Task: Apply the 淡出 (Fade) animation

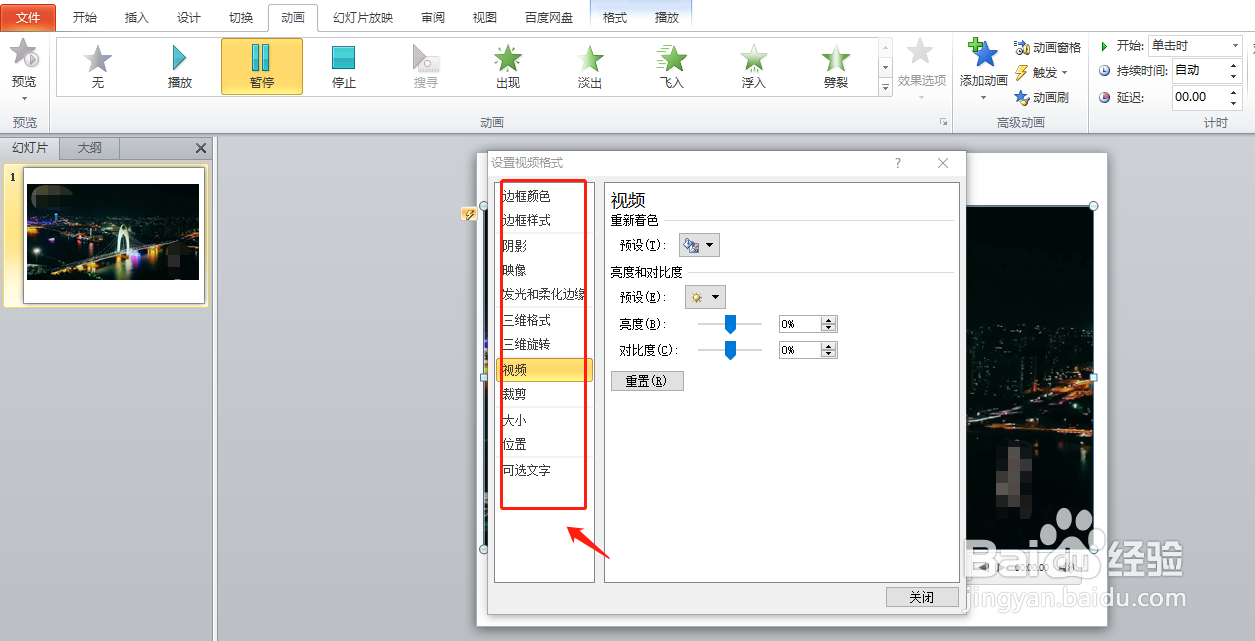Action: (x=589, y=66)
